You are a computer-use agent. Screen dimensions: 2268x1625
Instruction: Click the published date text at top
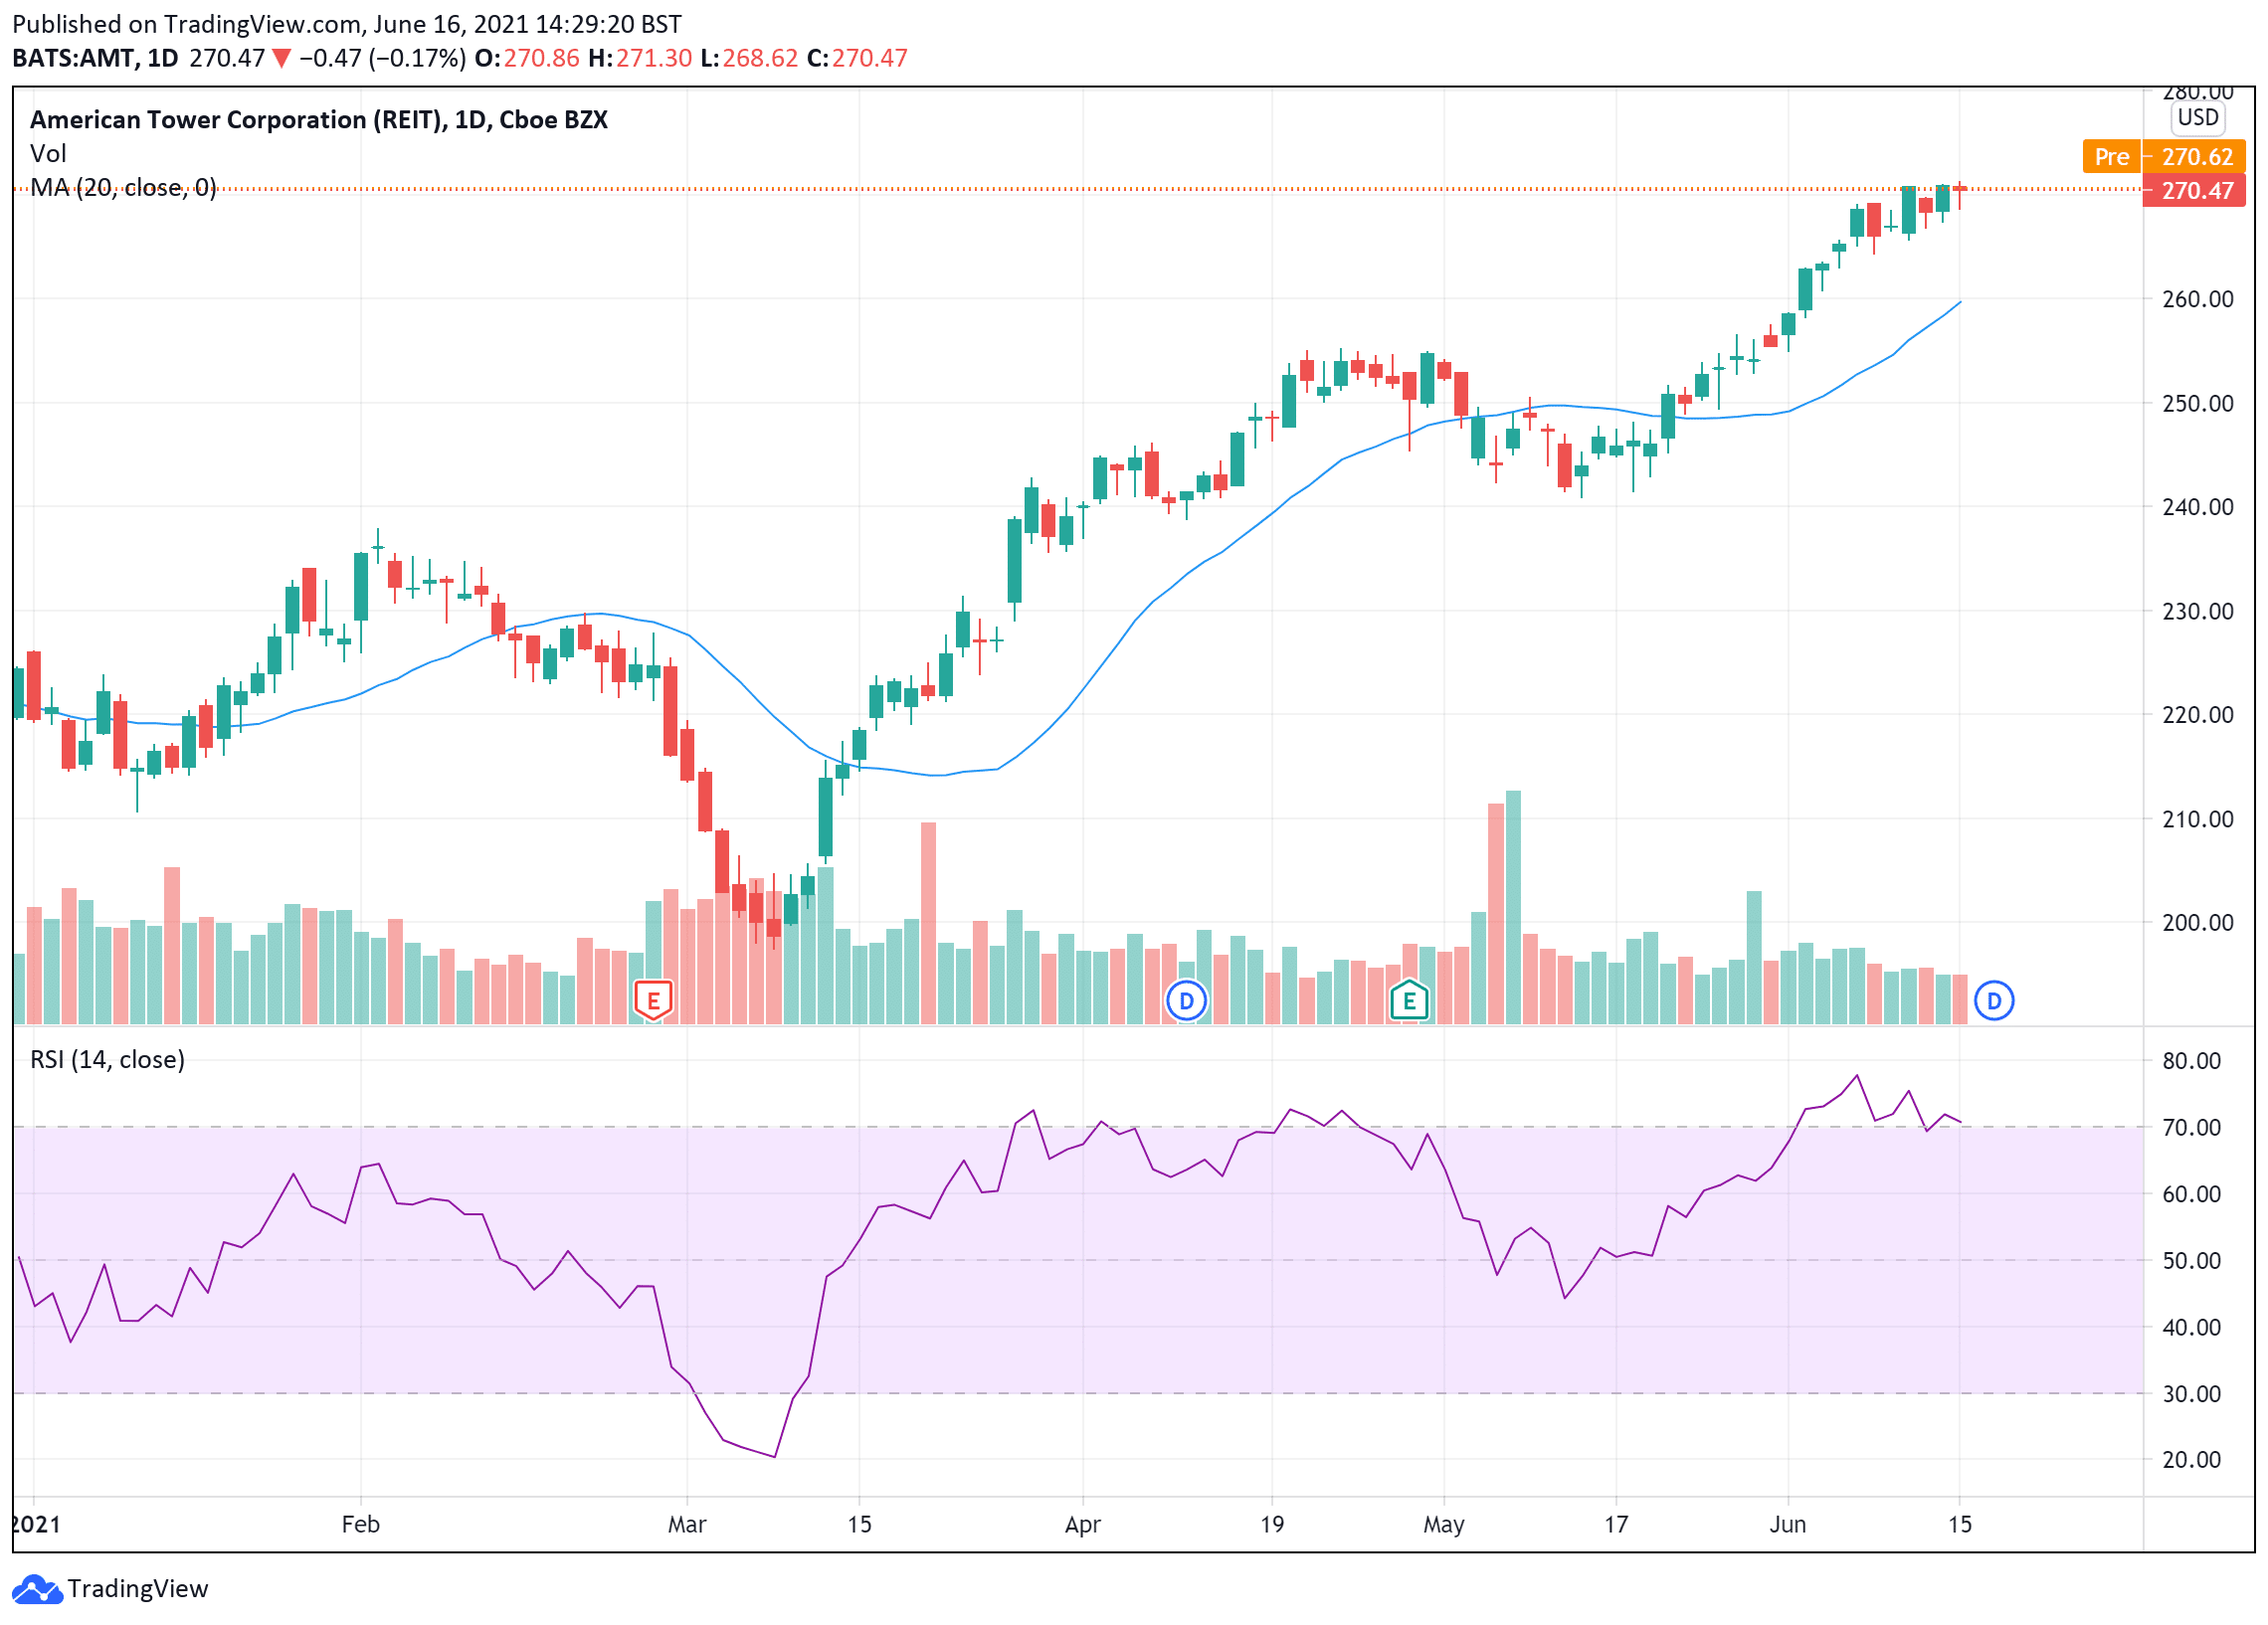pos(347,24)
